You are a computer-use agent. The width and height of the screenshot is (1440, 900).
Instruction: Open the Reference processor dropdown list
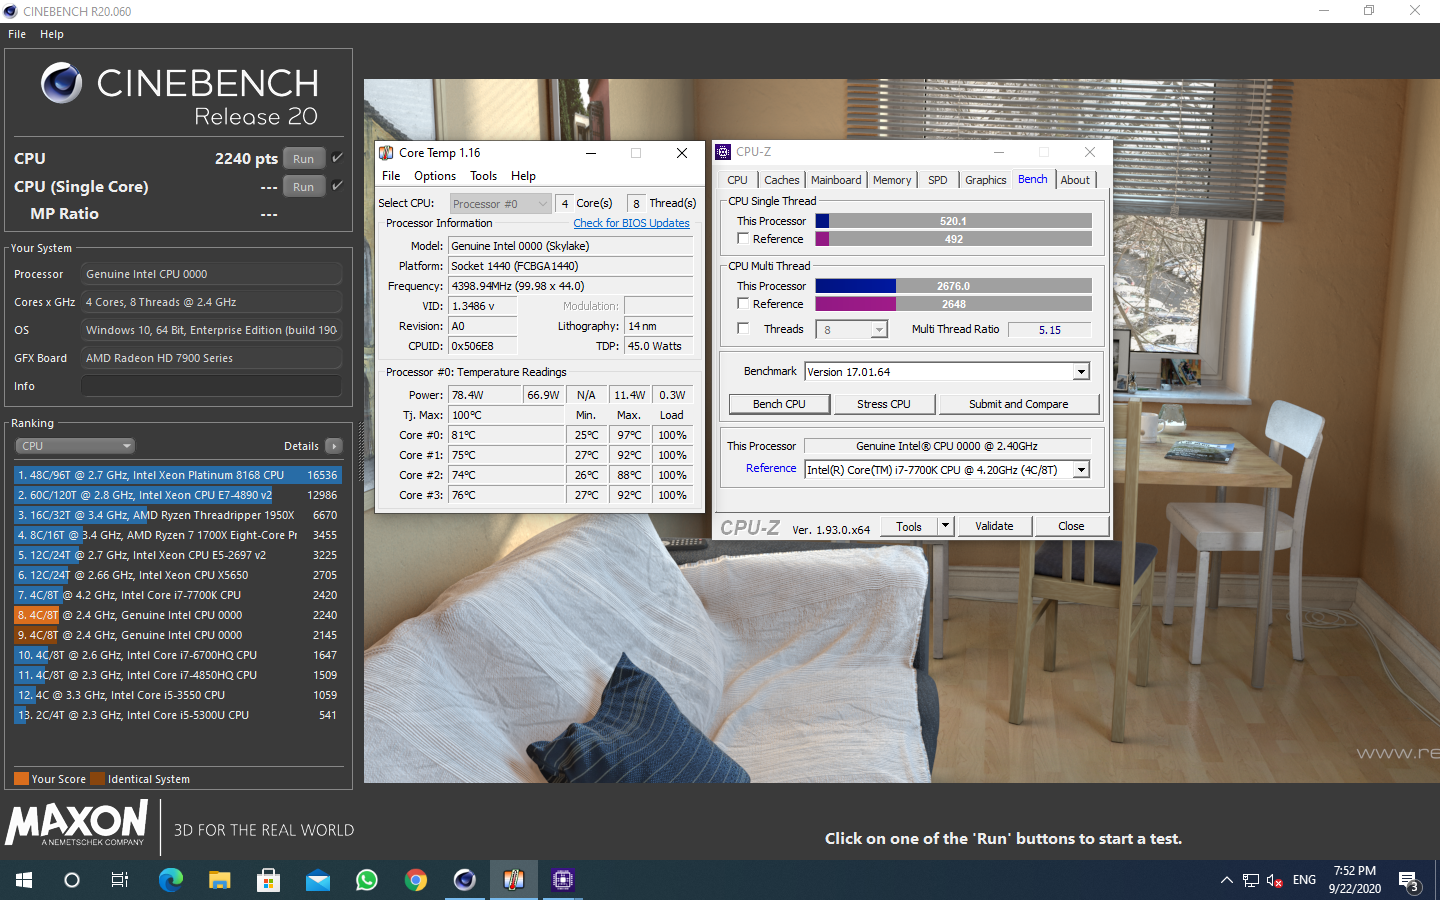(x=1081, y=470)
